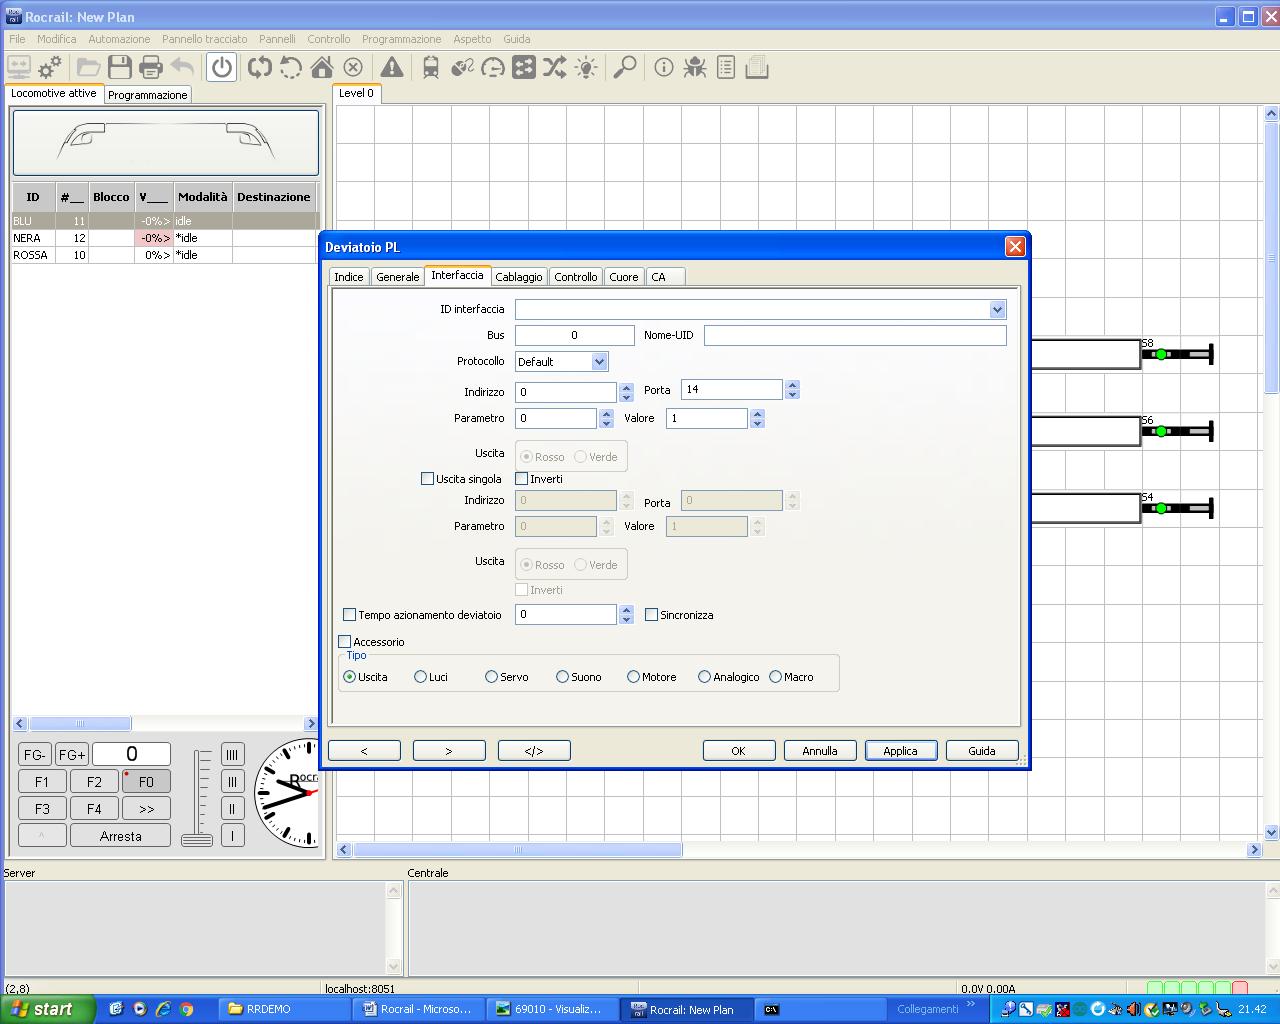Decrease the first Parametro spinner value
The width and height of the screenshot is (1280, 1024).
click(x=606, y=424)
